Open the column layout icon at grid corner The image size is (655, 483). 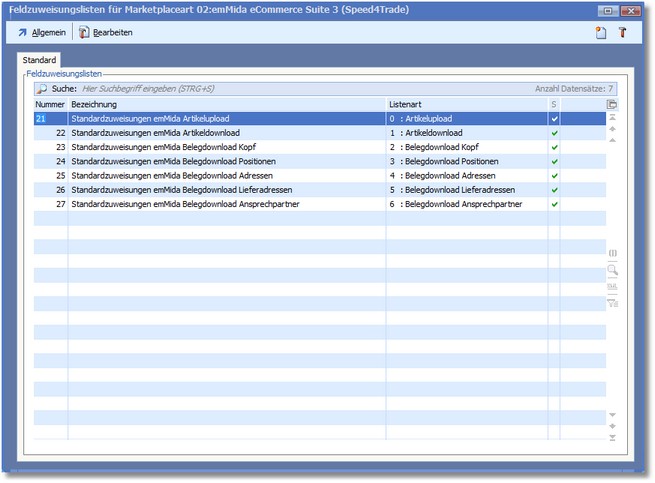(x=612, y=104)
